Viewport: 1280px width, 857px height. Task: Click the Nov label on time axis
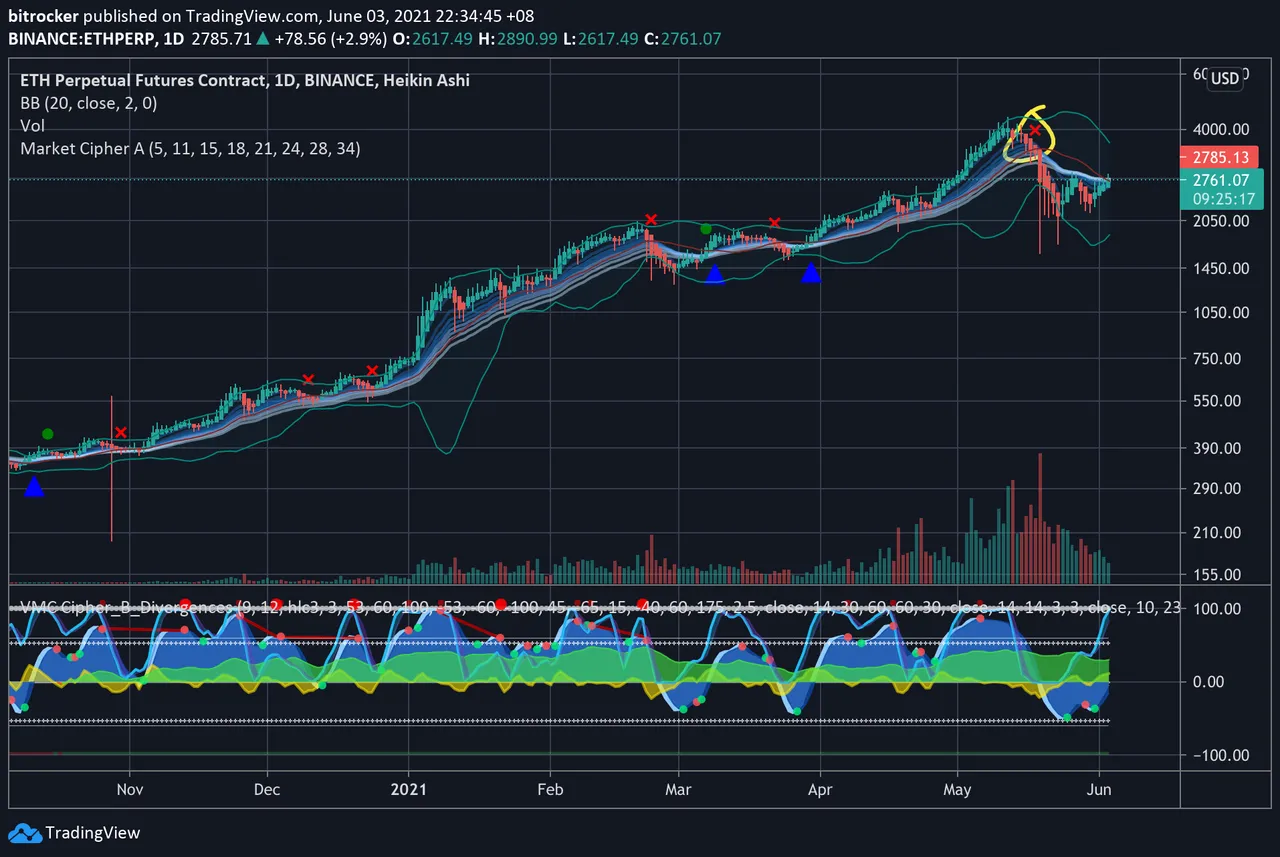(131, 789)
